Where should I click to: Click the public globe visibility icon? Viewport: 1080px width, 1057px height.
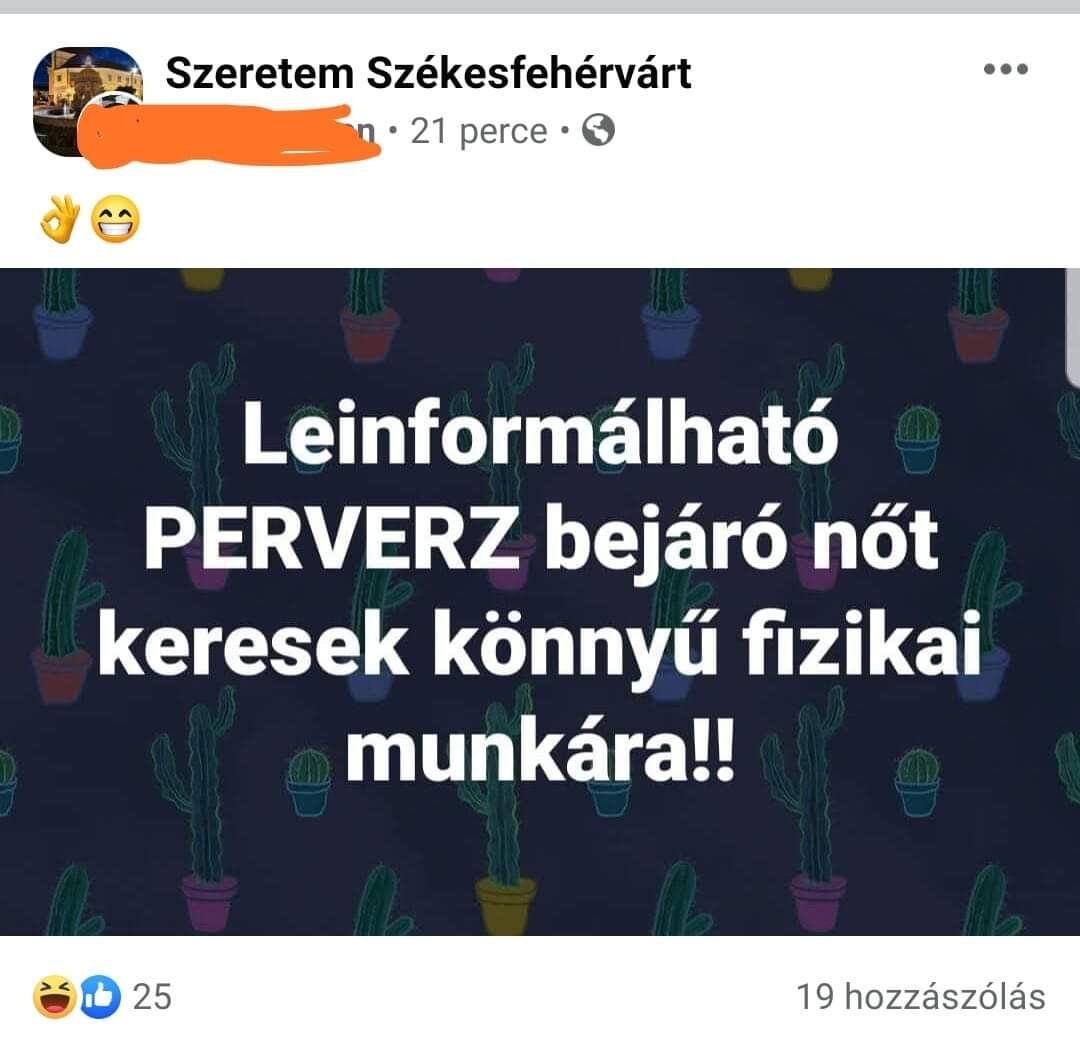pos(598,130)
